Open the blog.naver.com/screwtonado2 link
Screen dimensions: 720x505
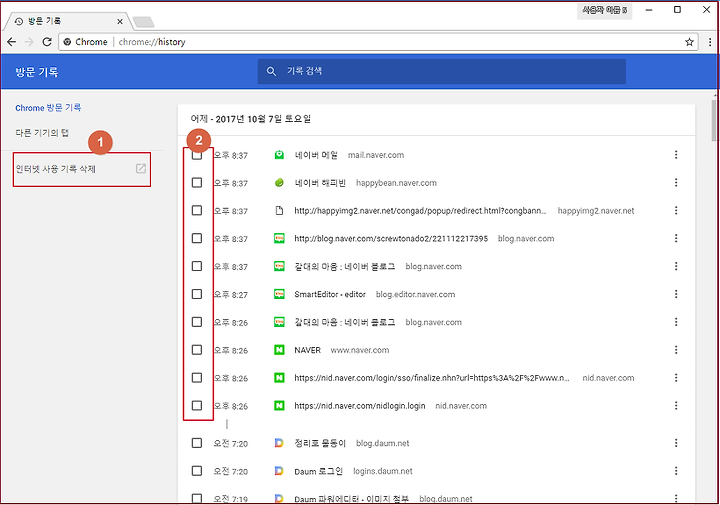pyautogui.click(x=391, y=239)
